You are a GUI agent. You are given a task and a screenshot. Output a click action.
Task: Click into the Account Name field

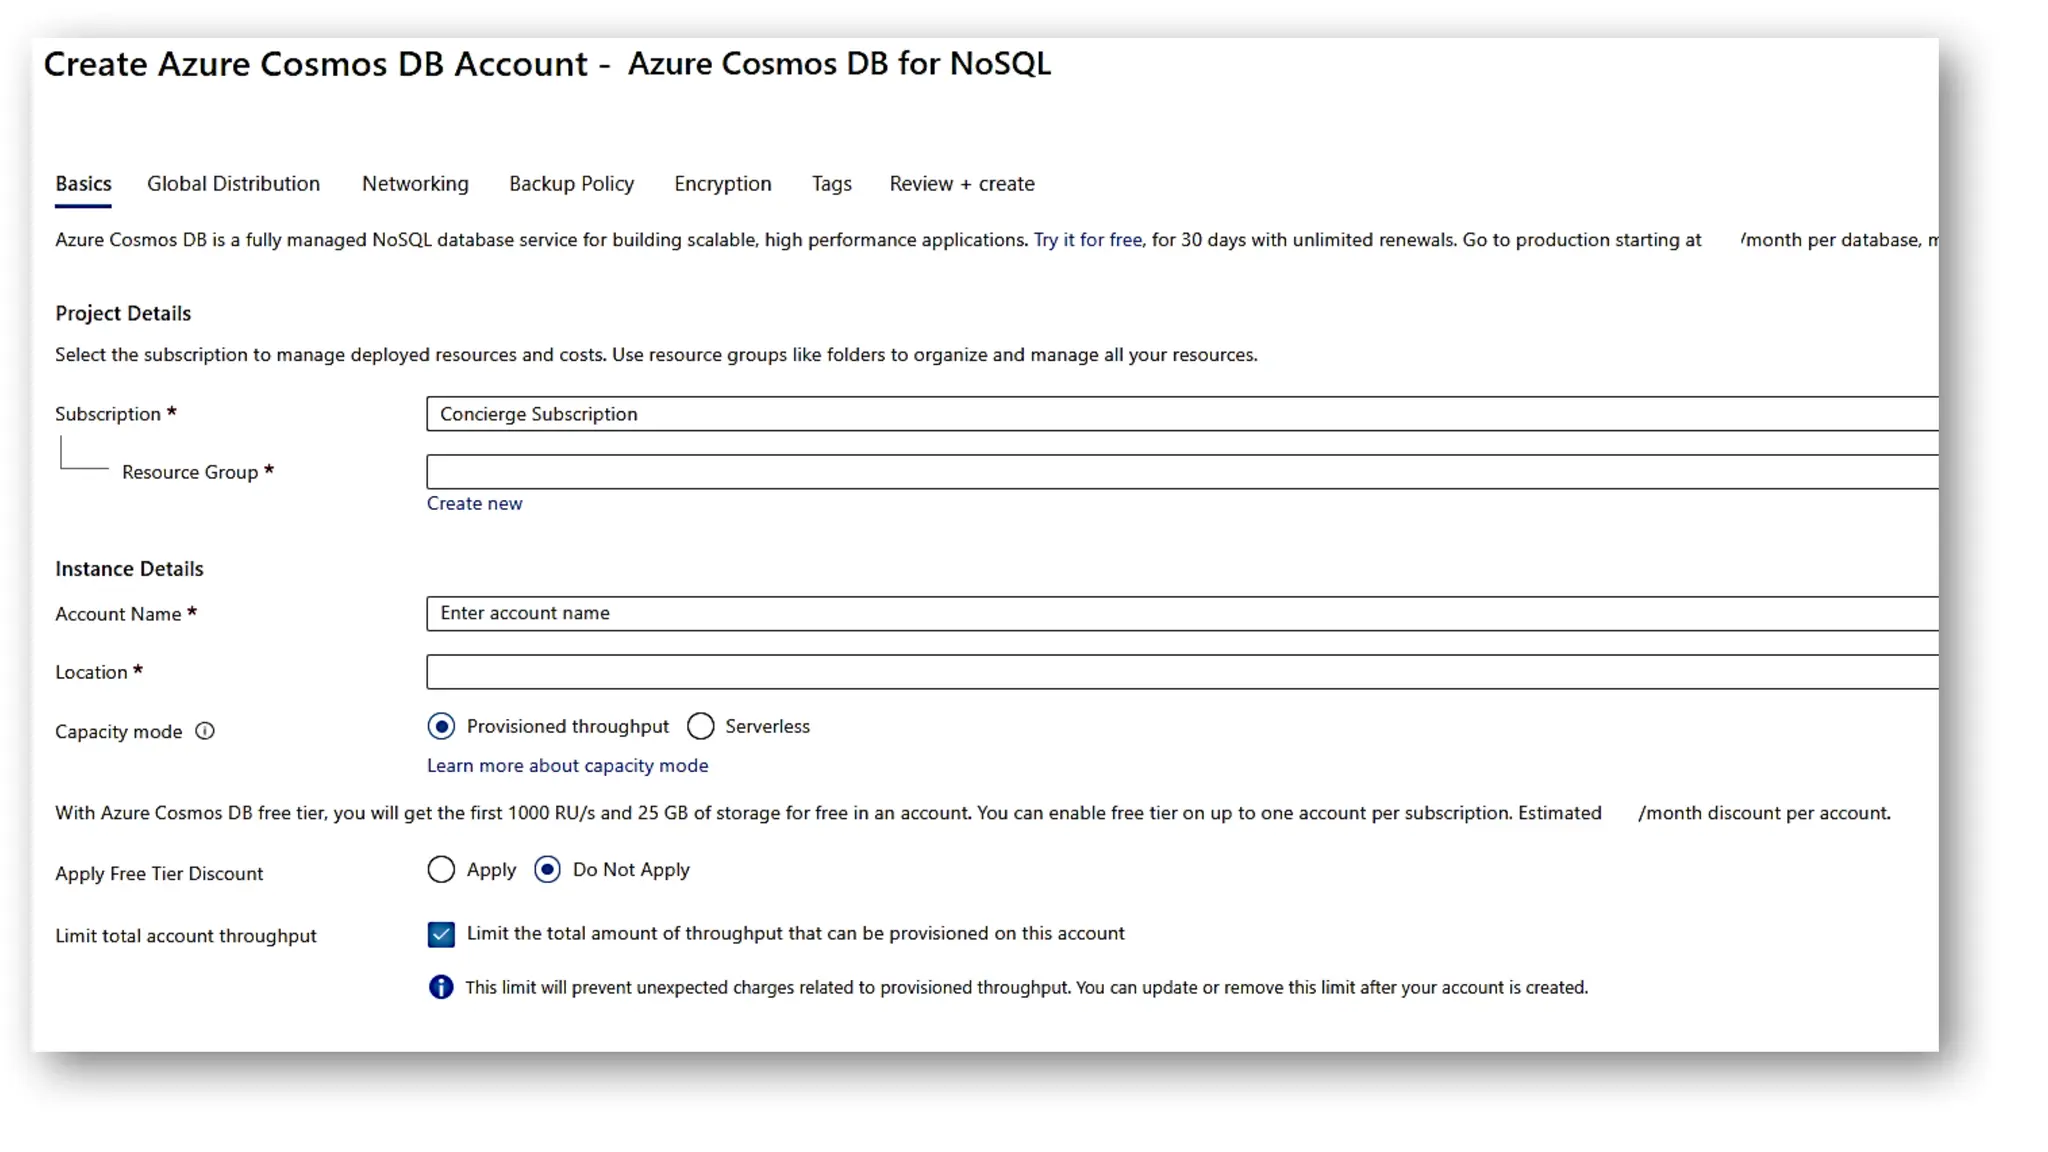1180,614
